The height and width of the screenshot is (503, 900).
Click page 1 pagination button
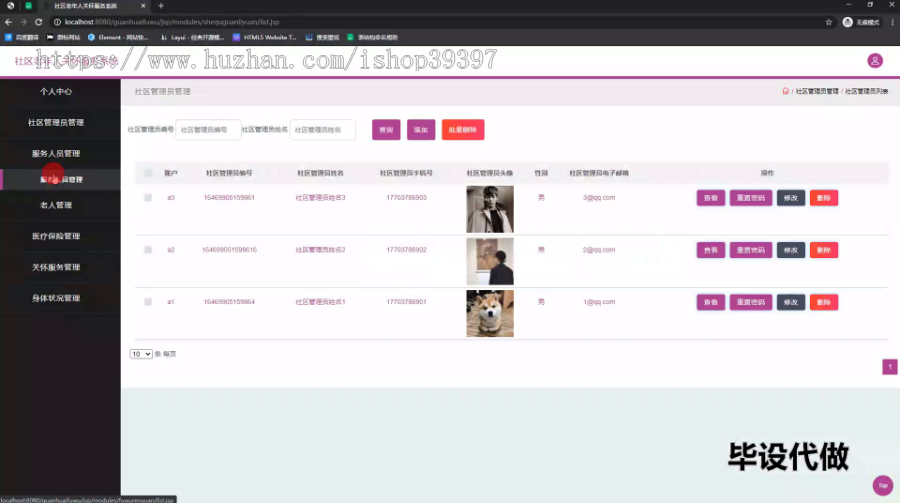(x=890, y=366)
